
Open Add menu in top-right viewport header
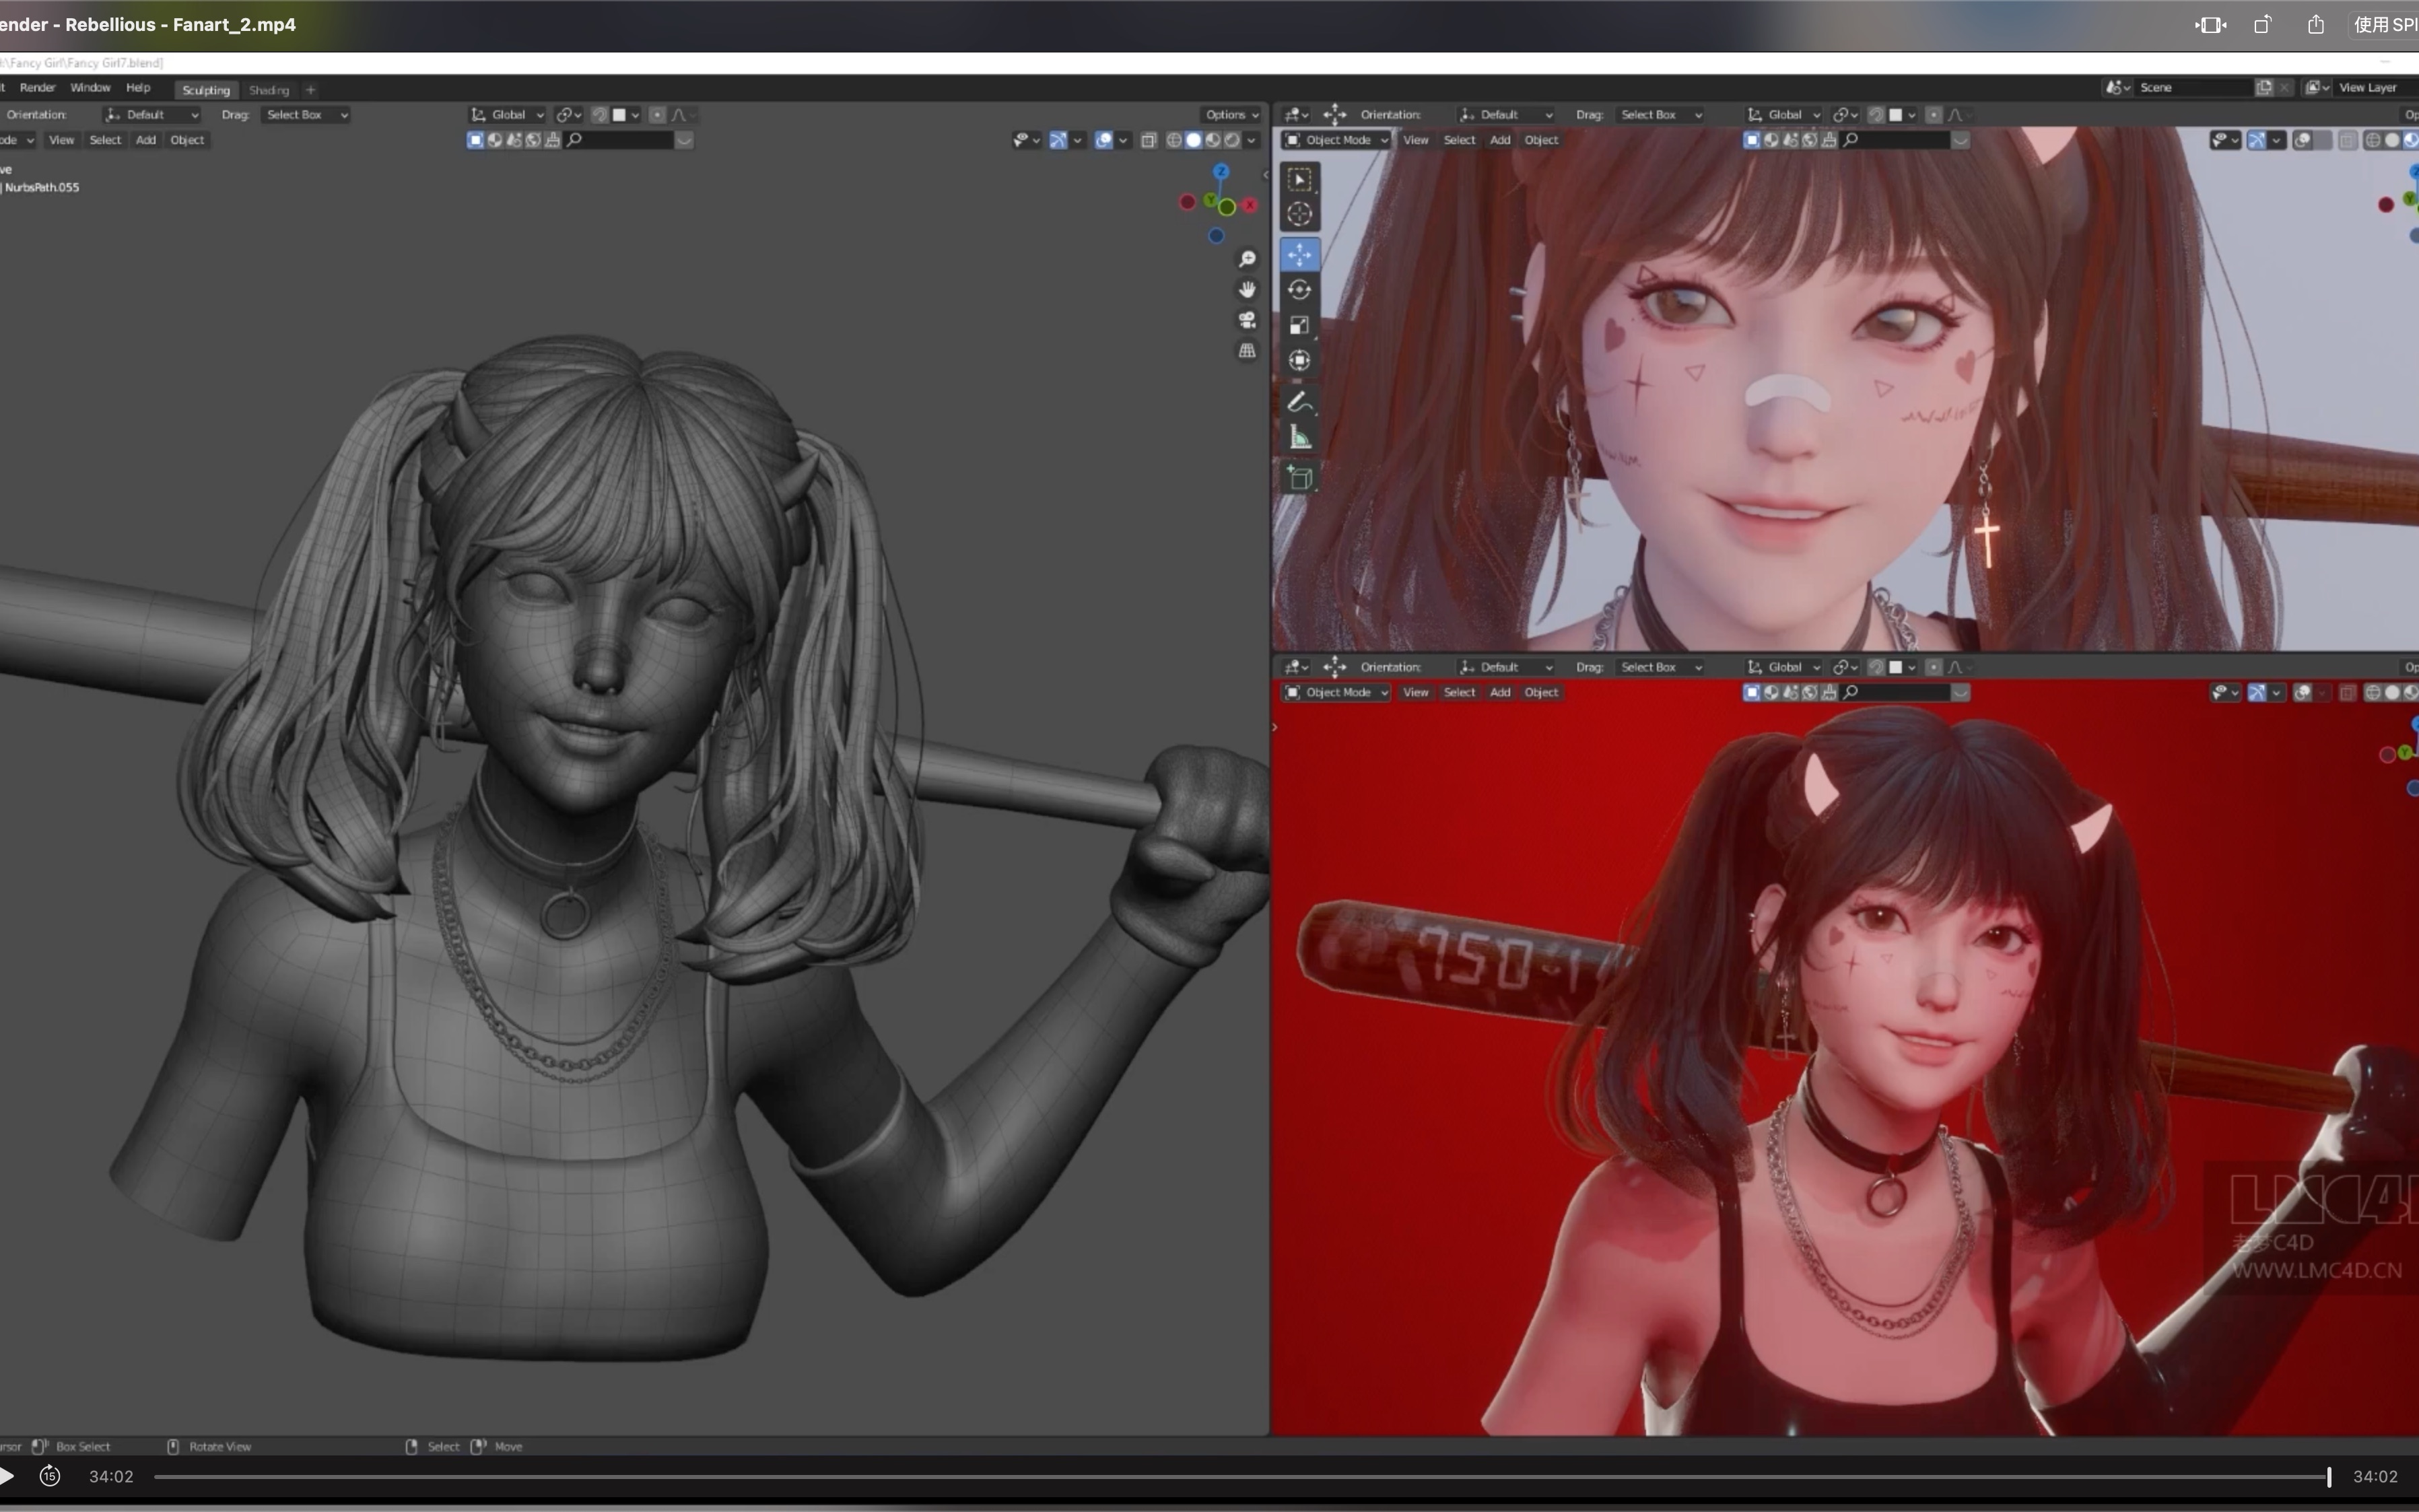click(1500, 140)
